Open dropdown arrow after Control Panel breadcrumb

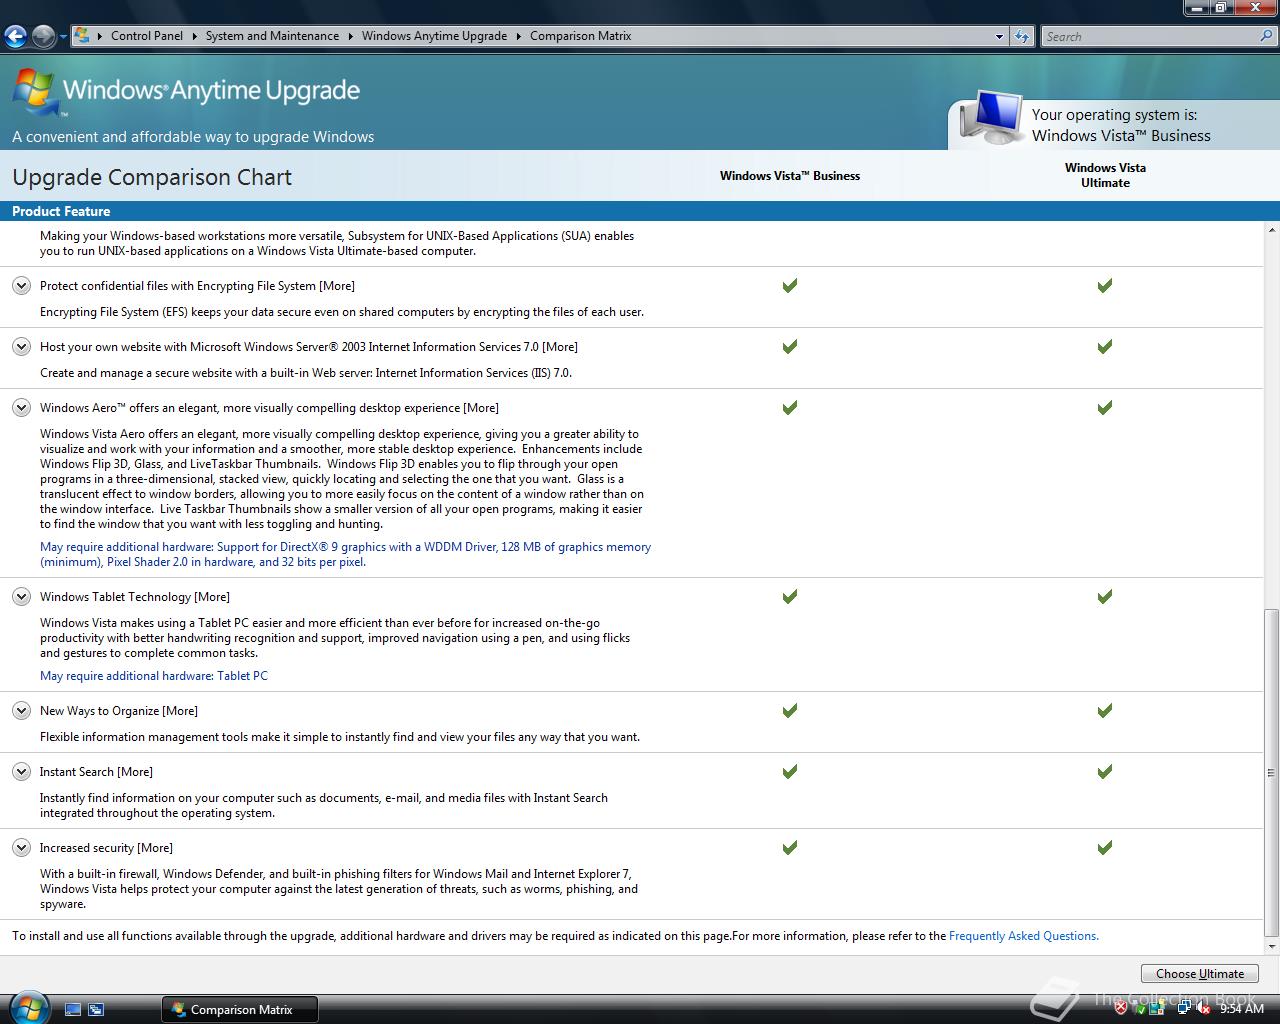click(195, 36)
